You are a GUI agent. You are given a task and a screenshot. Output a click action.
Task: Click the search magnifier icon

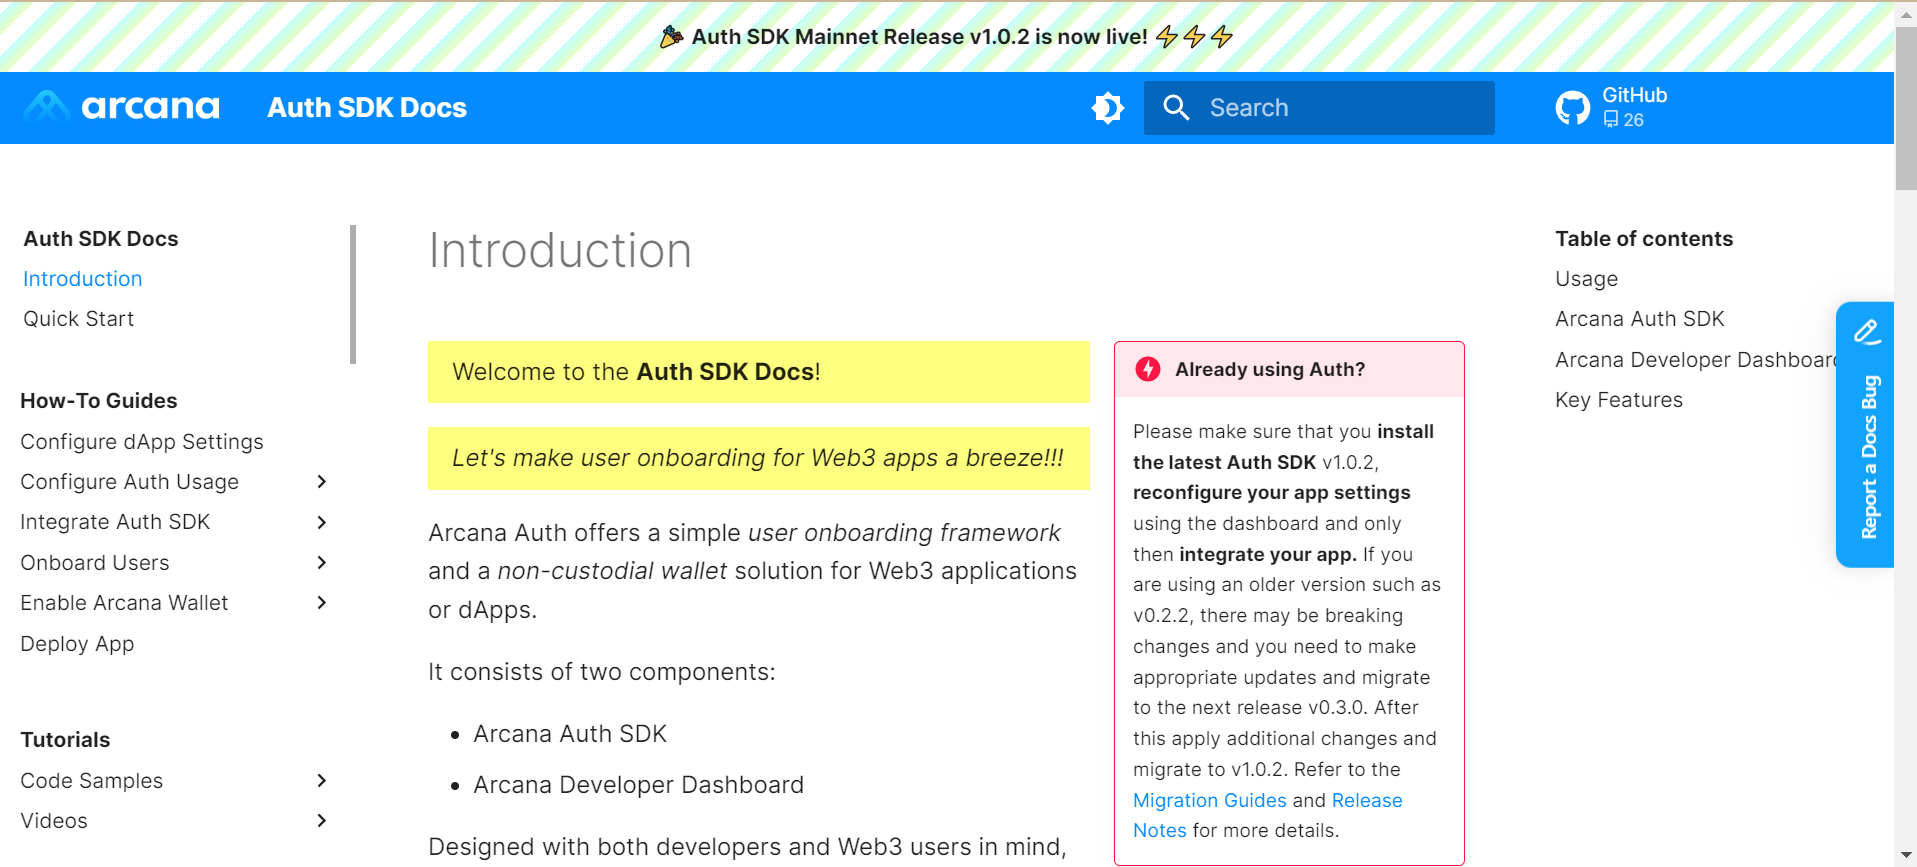(1176, 108)
